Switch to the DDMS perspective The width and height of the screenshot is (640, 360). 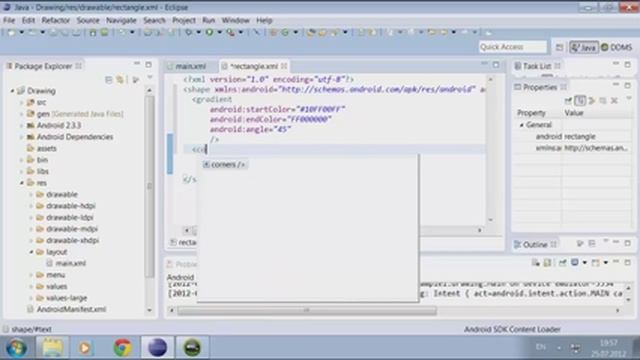click(x=616, y=47)
